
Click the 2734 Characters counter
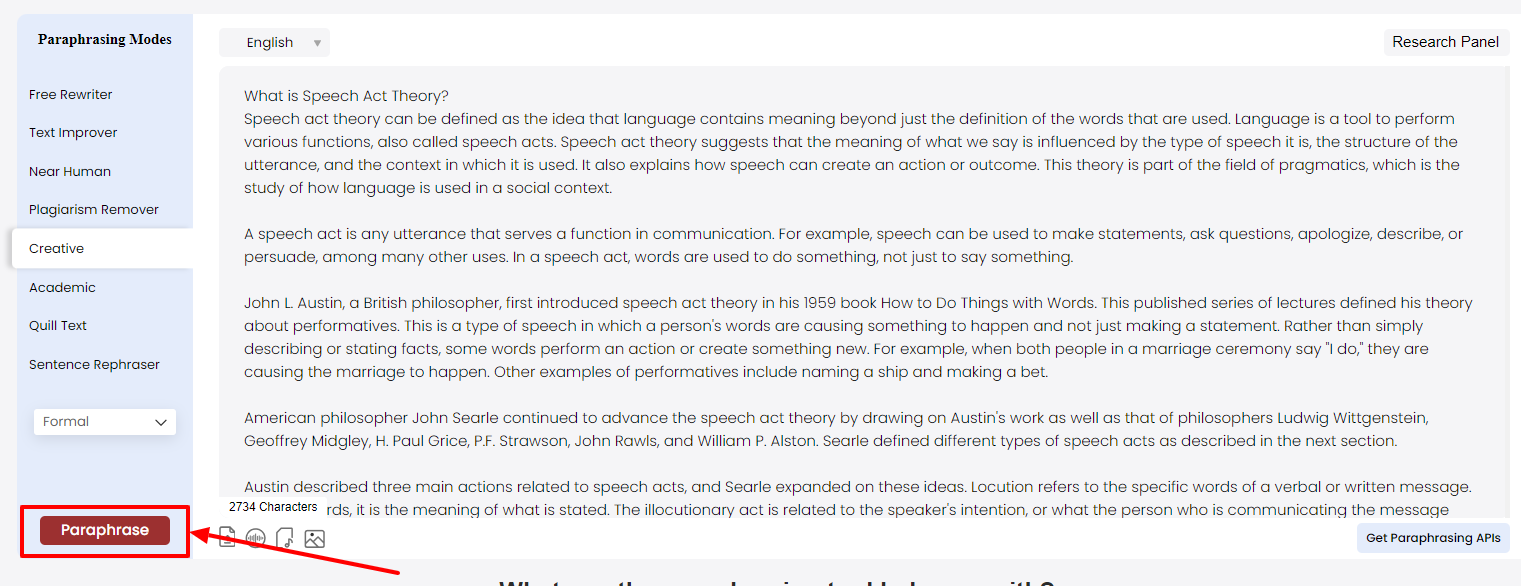click(x=273, y=507)
